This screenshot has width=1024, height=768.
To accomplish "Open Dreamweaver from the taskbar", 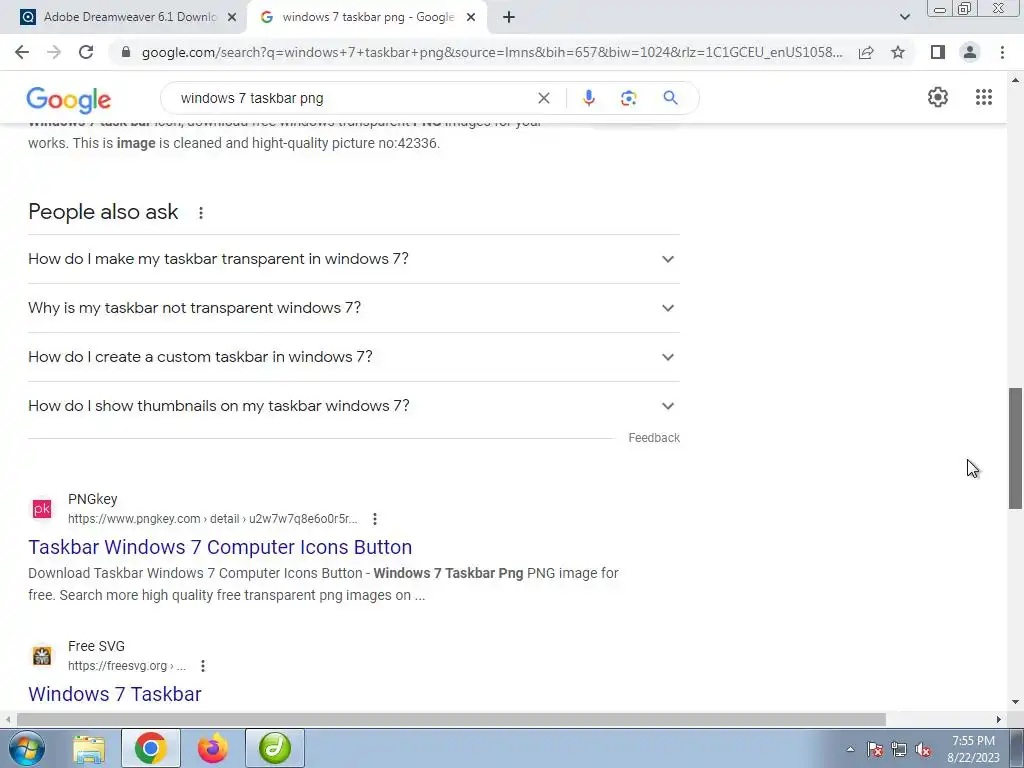I will click(x=275, y=748).
